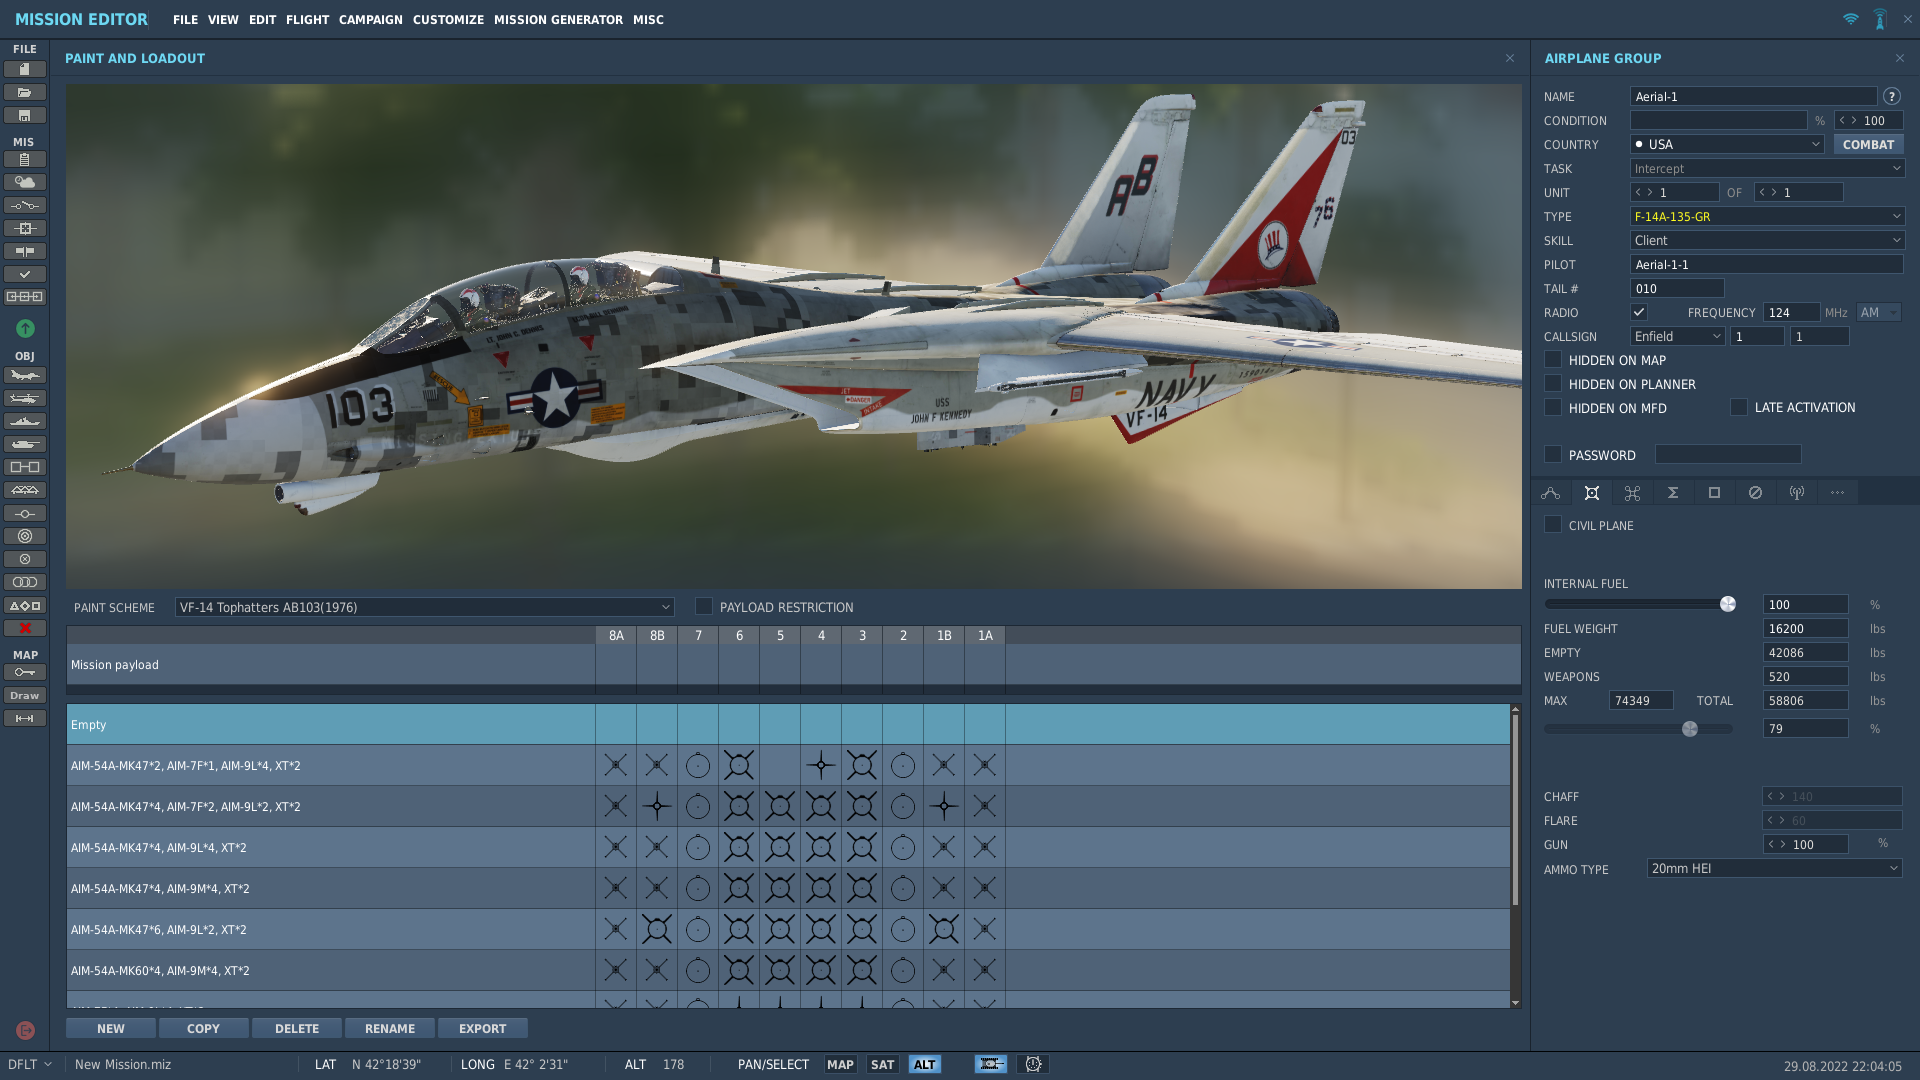Click the green up-arrow fly mission icon

pos(25,328)
